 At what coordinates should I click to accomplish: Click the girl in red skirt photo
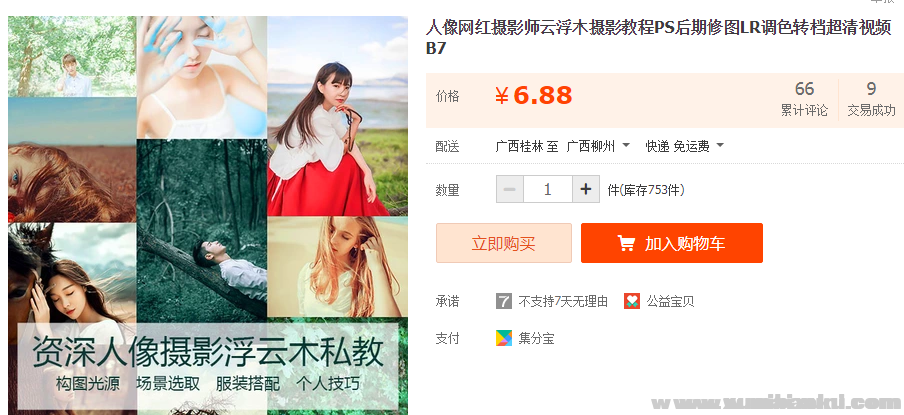coord(337,116)
